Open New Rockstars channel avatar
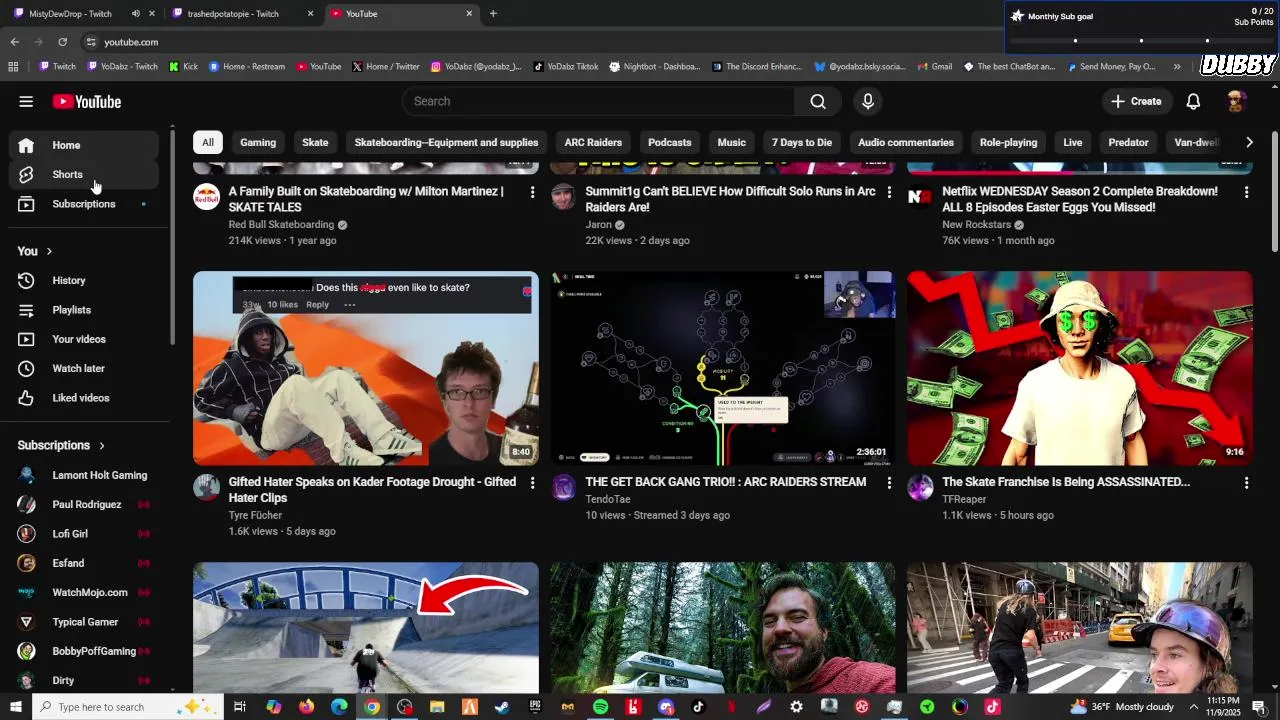The width and height of the screenshot is (1280, 720). coord(920,196)
